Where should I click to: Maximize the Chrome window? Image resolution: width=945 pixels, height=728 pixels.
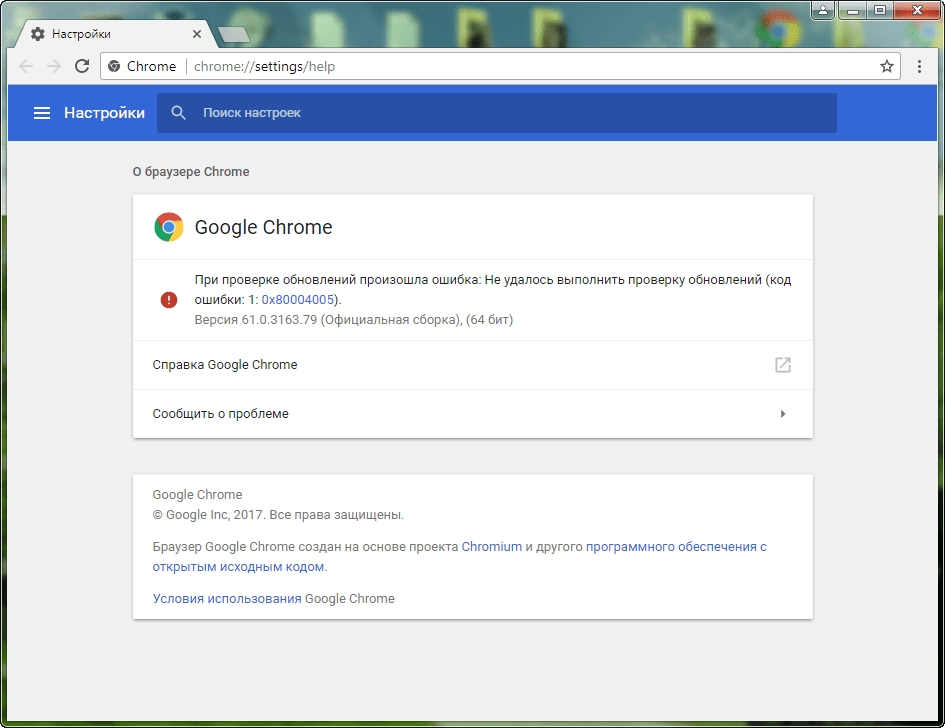(x=880, y=10)
